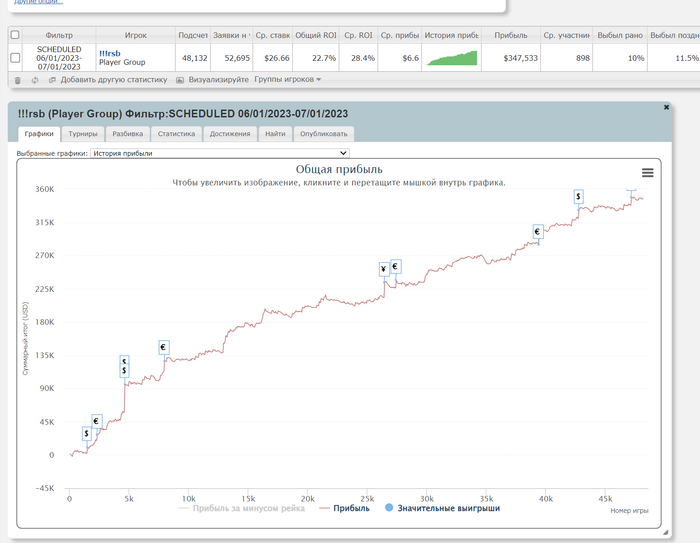
Task: Click the '$347,533' profit cell
Action: tap(511, 58)
